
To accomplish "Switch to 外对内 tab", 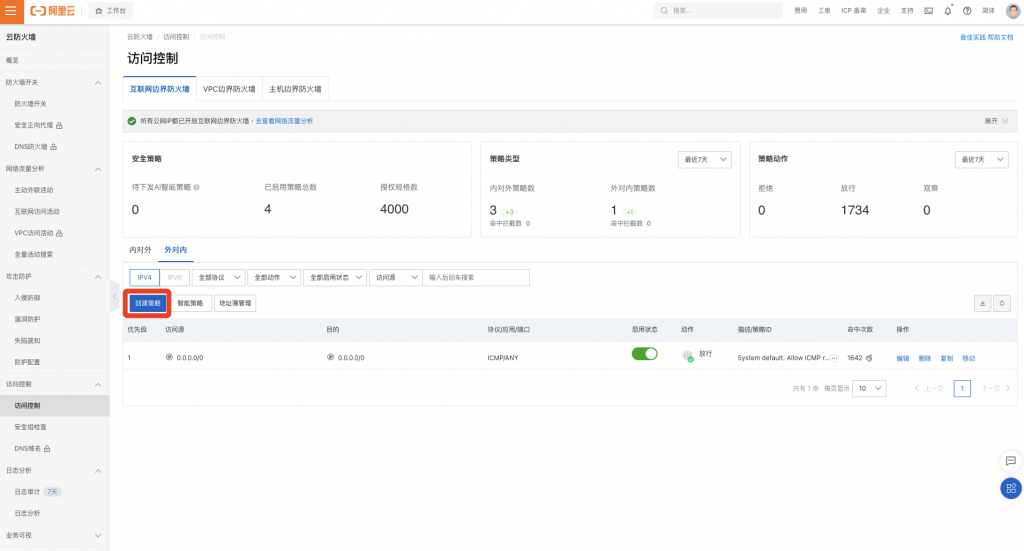I will (176, 250).
